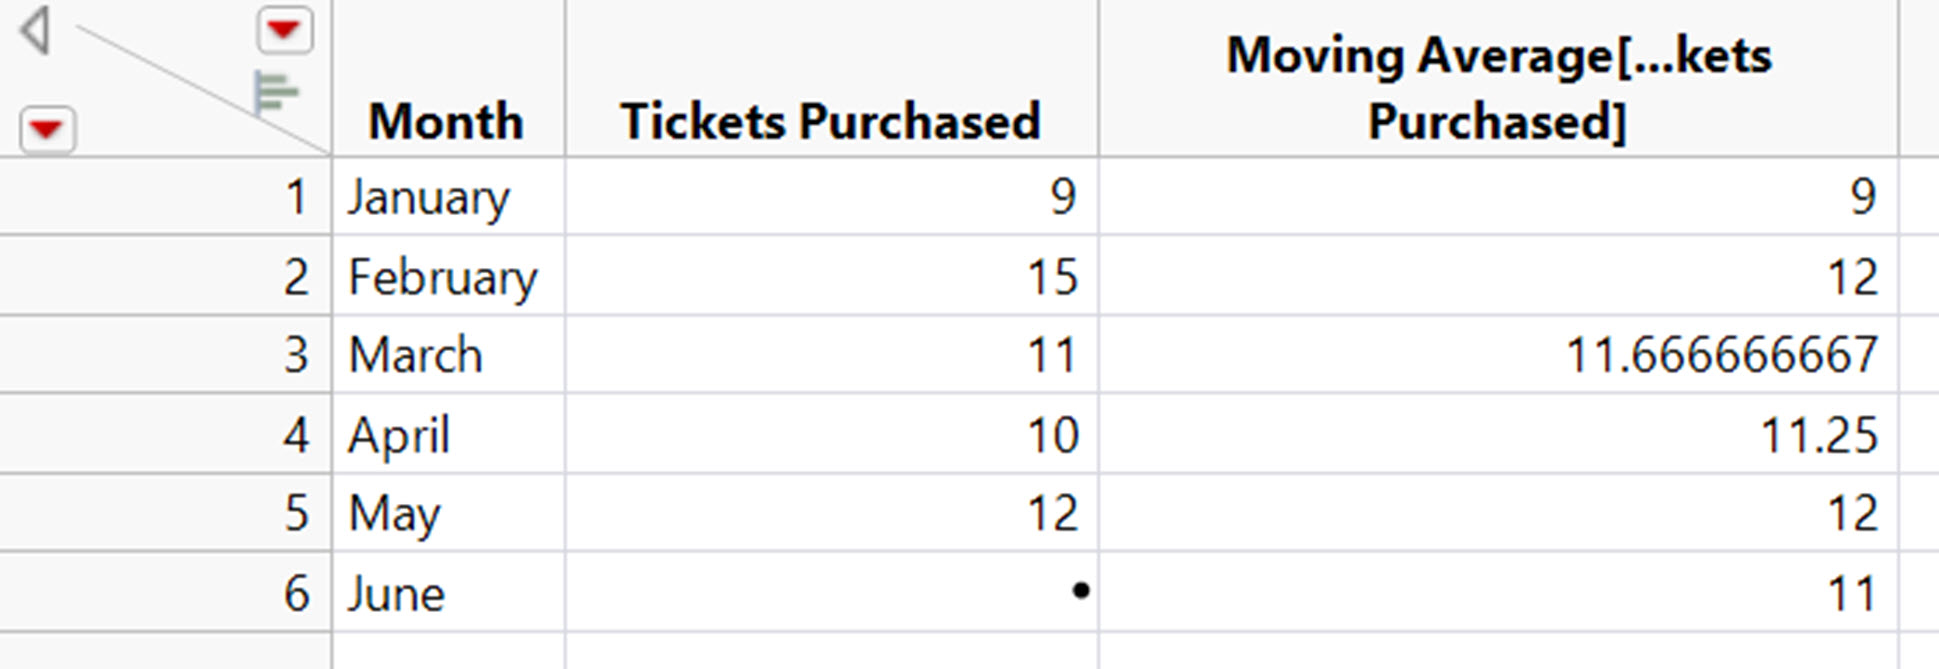Click the moving average cell 11.666666667

pyautogui.click(x=1498, y=355)
